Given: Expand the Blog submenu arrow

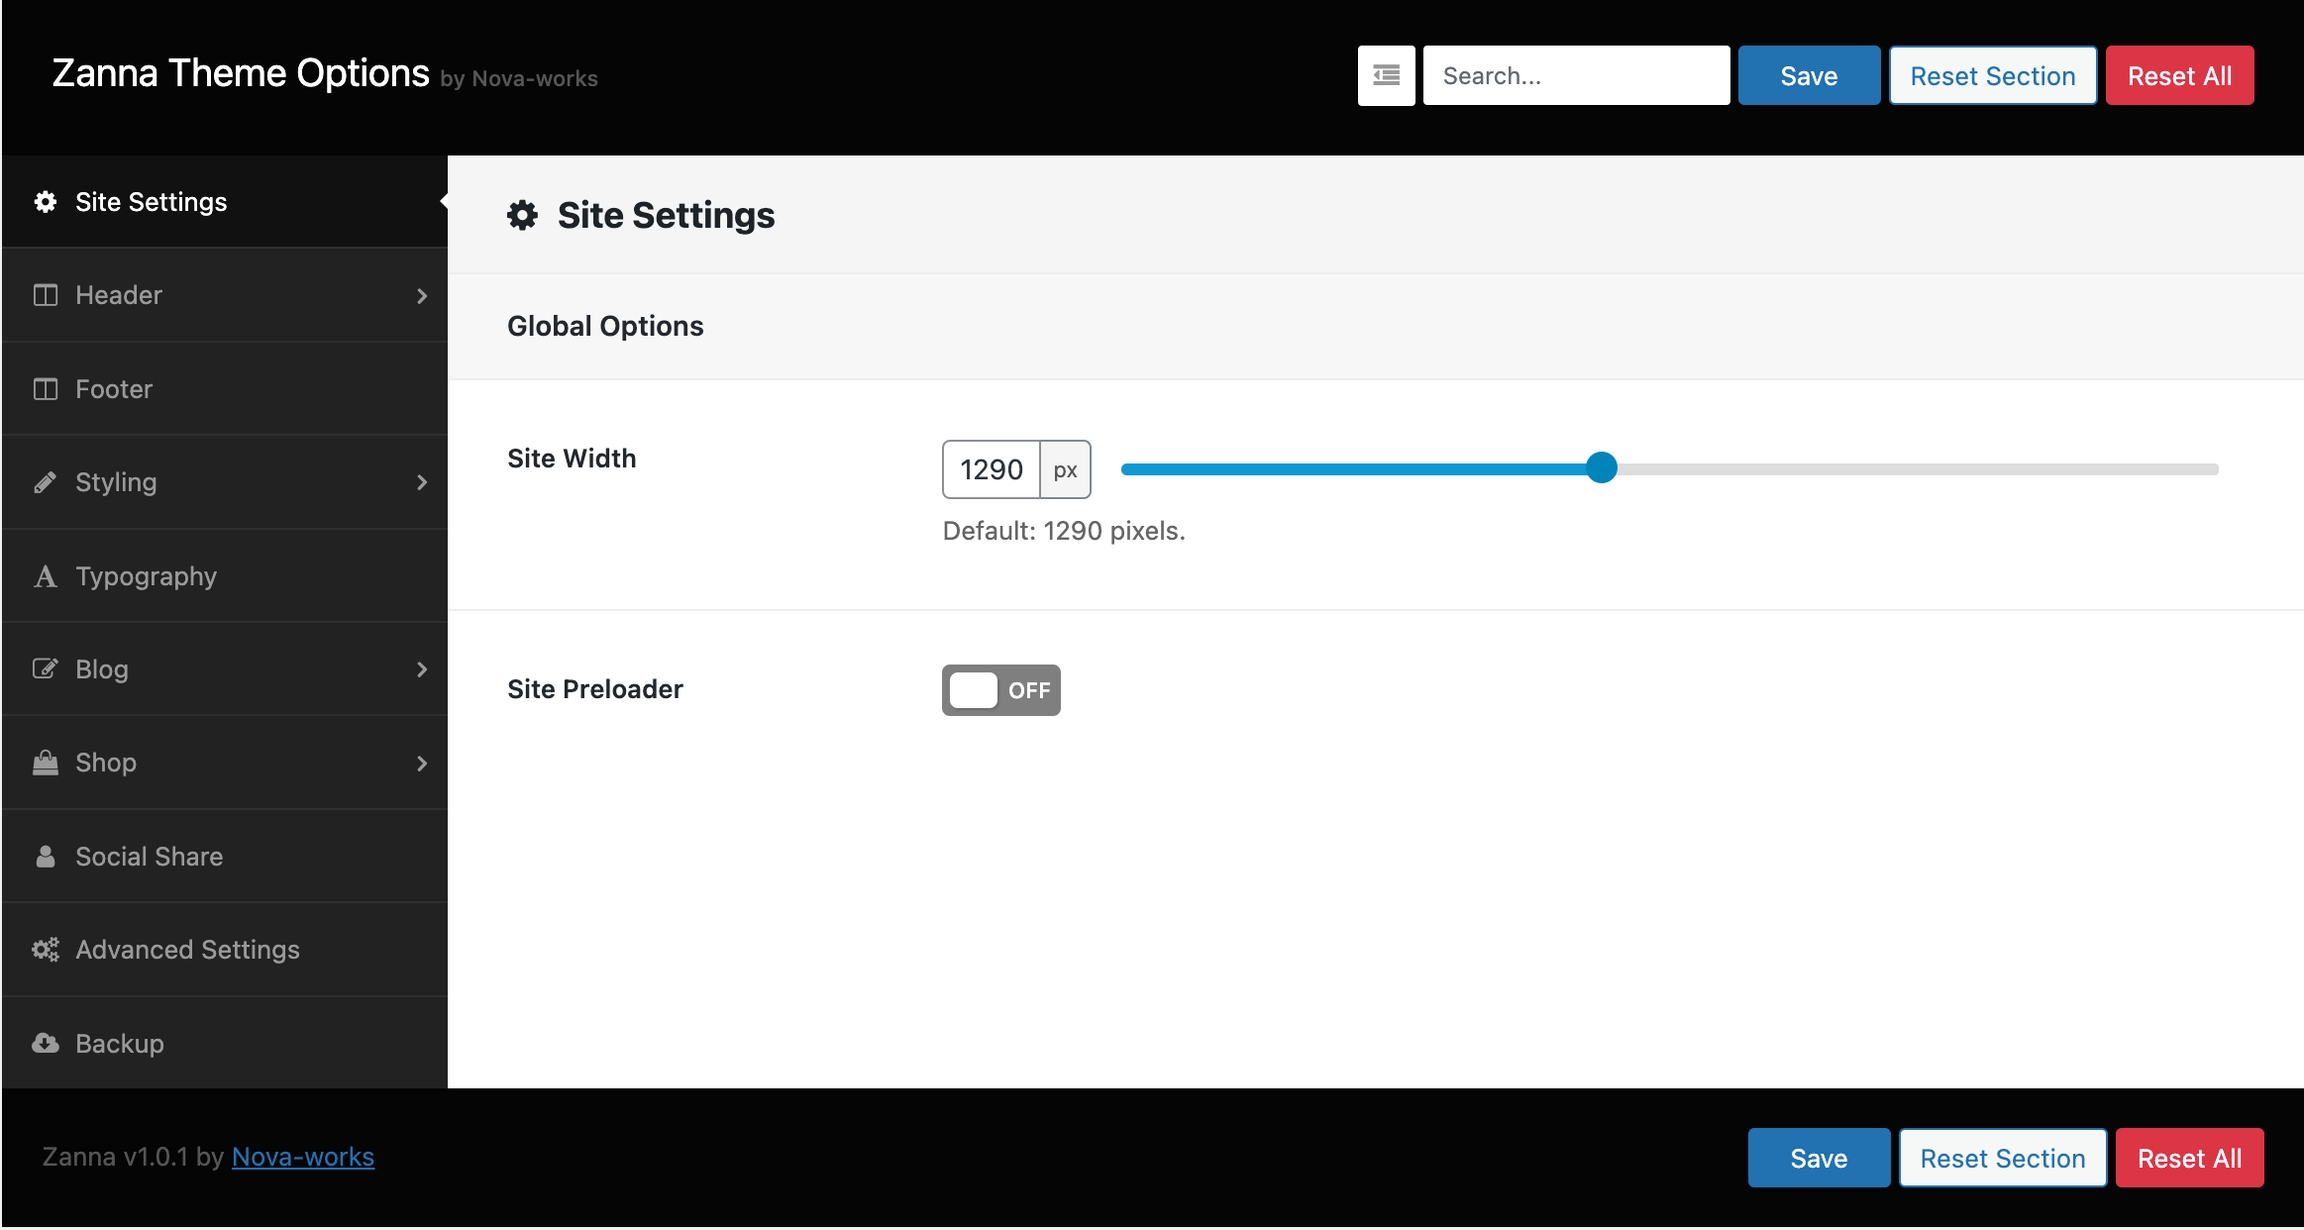Looking at the screenshot, I should (421, 670).
